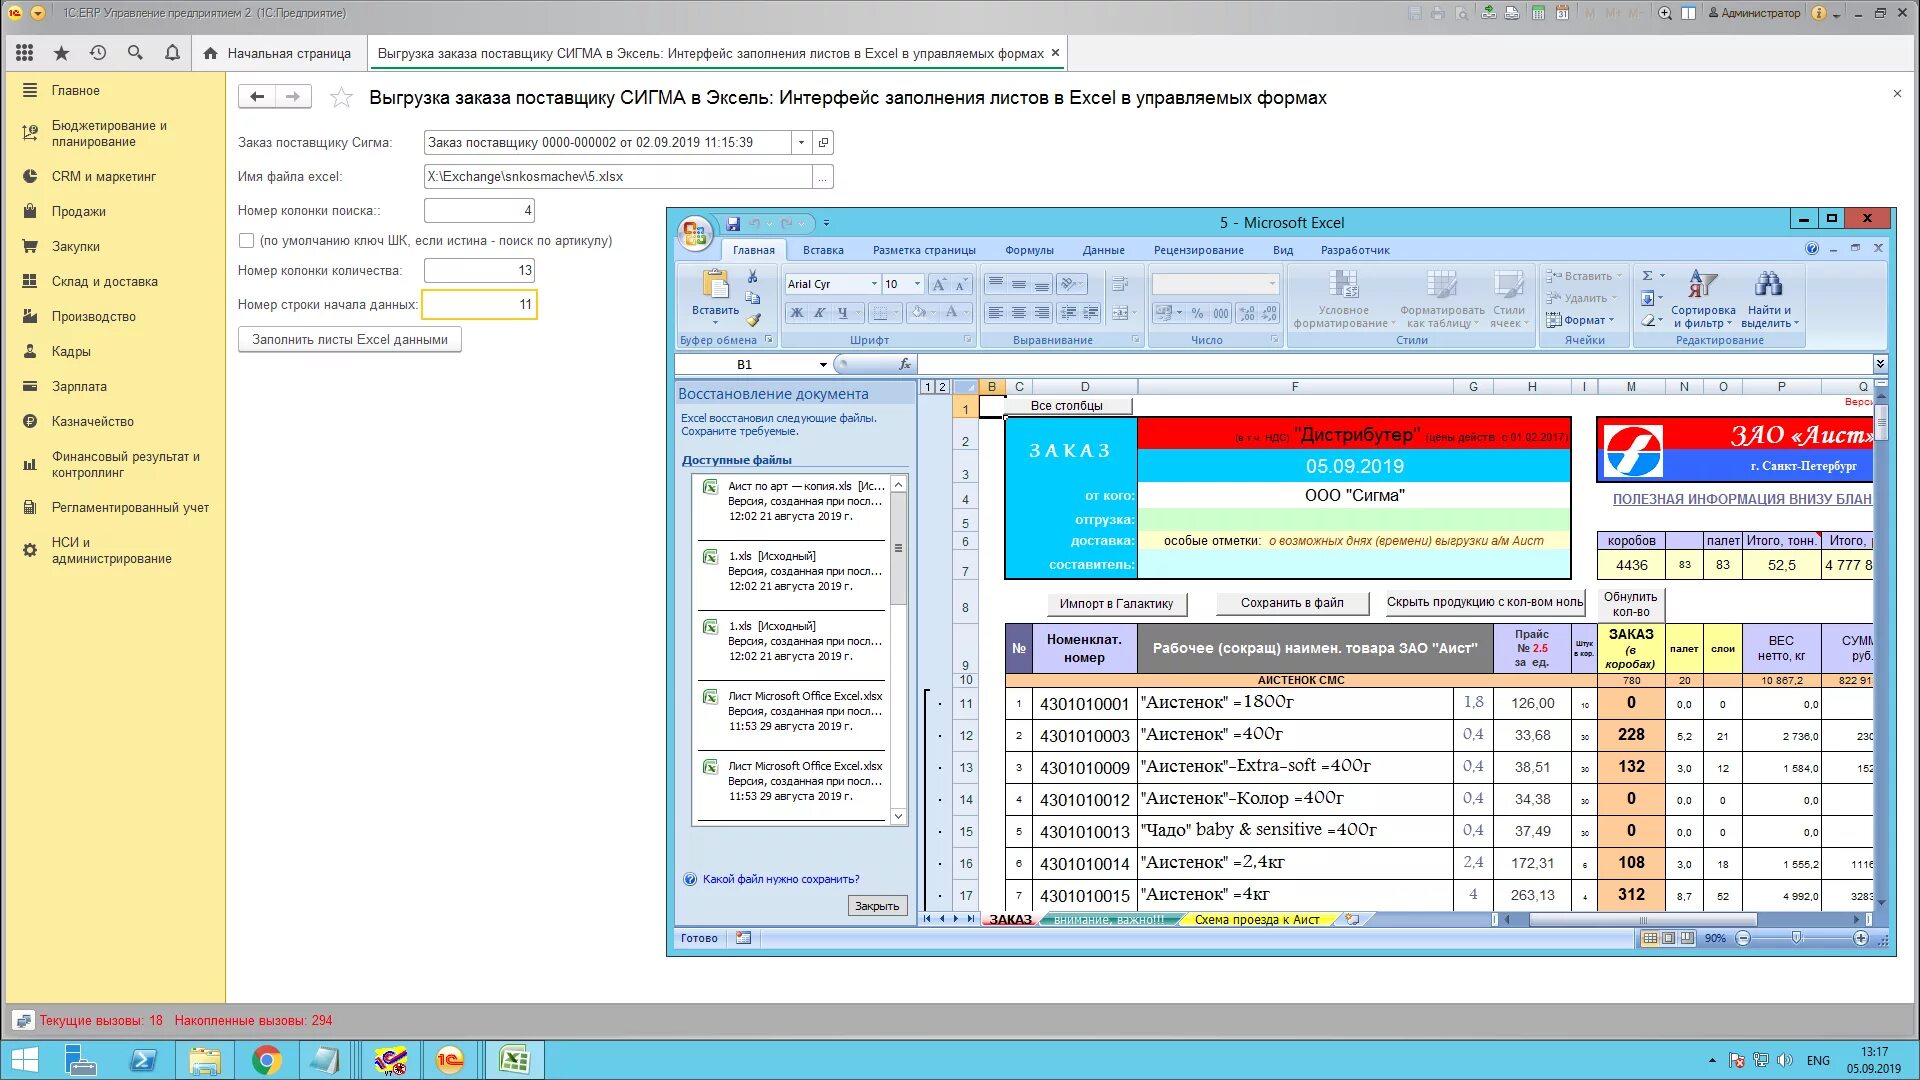Open Sort and Filter in Excel
Viewport: 1920px width, 1080px height.
(1702, 299)
